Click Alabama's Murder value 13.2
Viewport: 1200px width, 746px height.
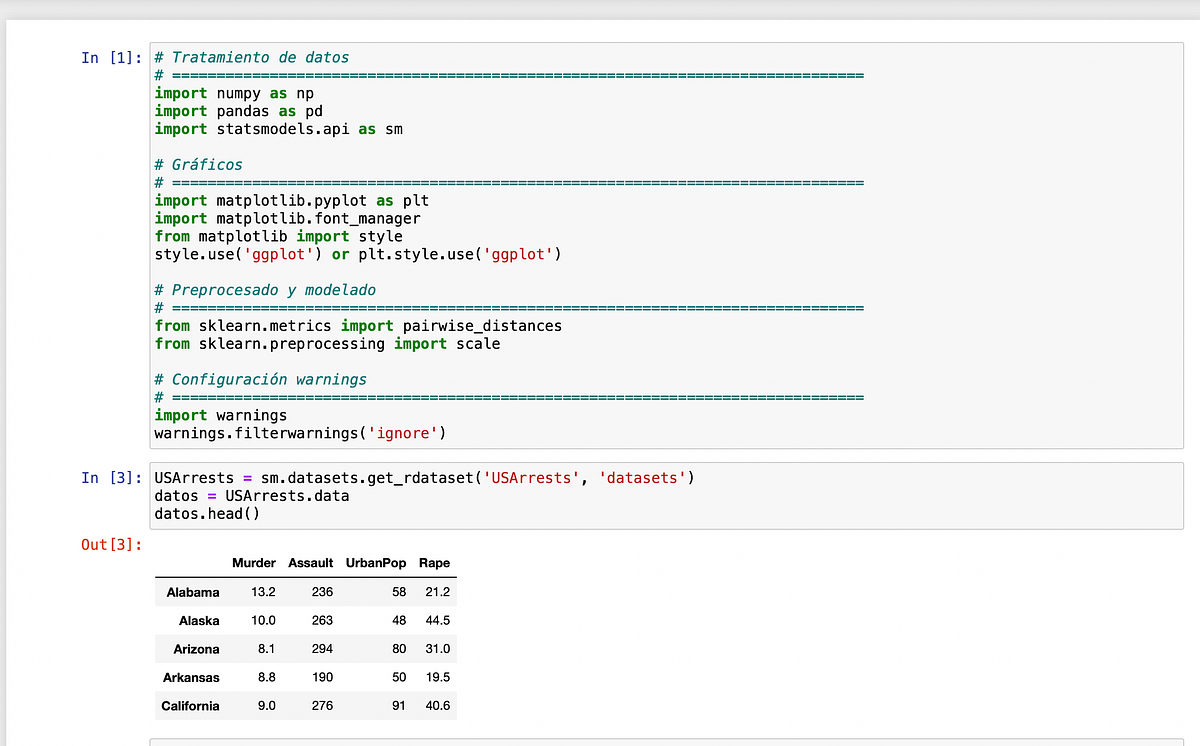click(x=263, y=592)
